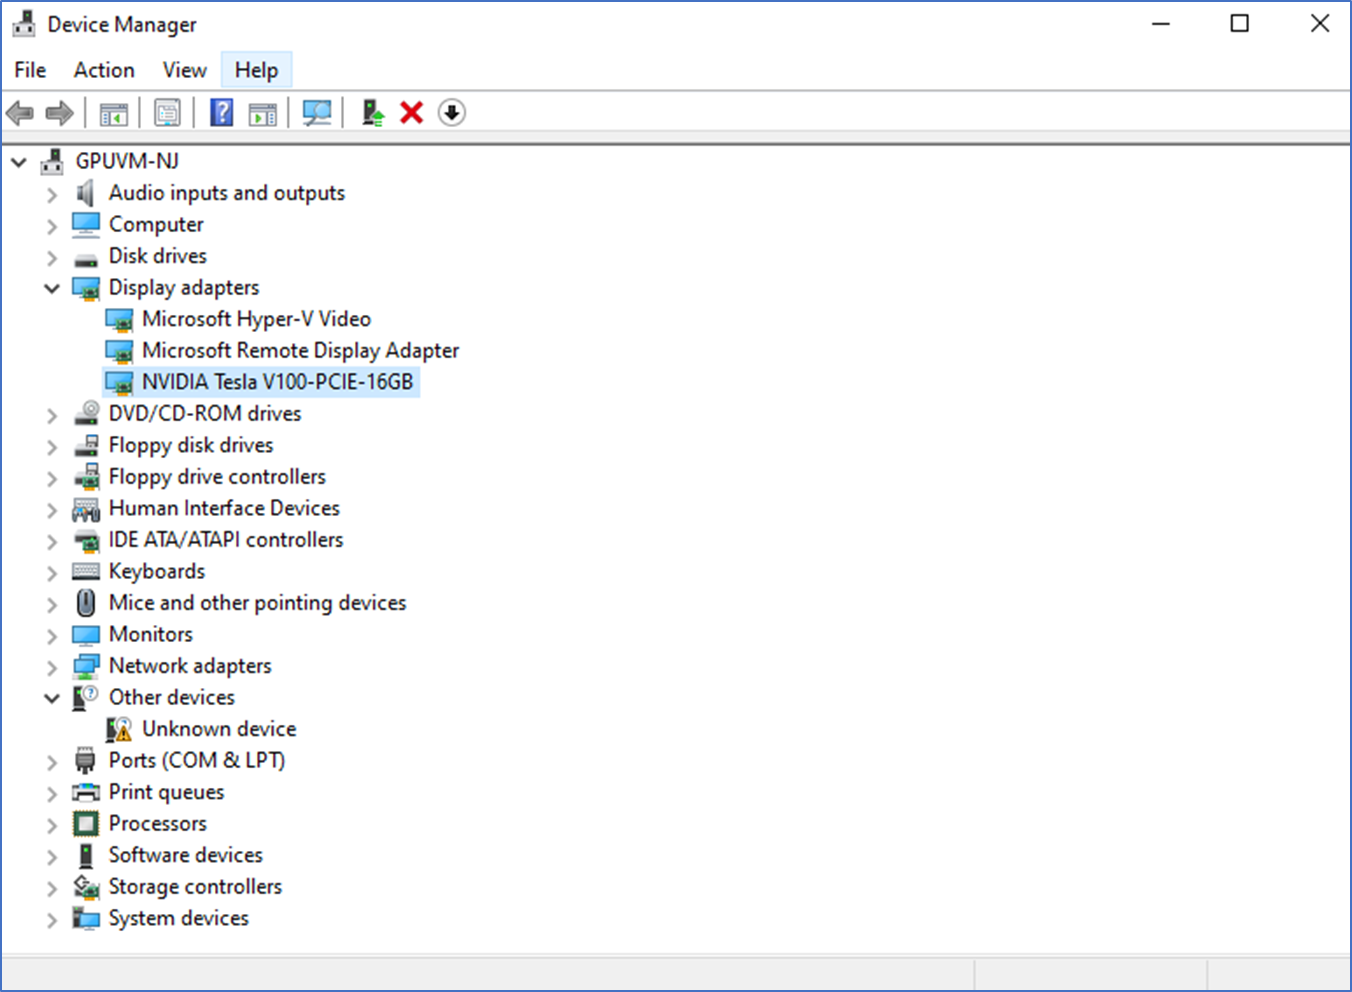Expand the Monitors category arrow
The image size is (1352, 992).
[52, 636]
